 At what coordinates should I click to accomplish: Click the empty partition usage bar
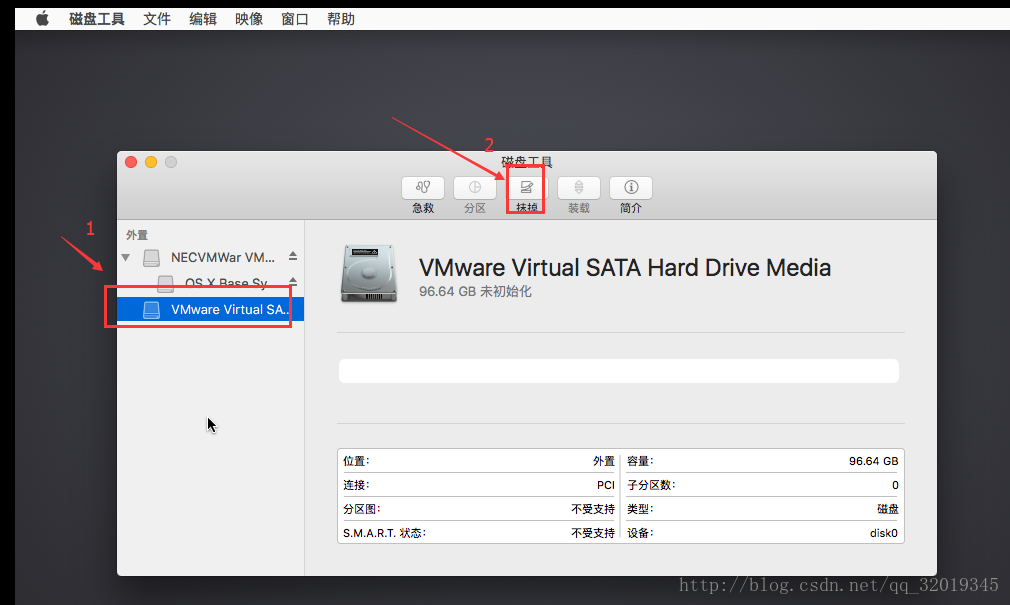tap(619, 371)
